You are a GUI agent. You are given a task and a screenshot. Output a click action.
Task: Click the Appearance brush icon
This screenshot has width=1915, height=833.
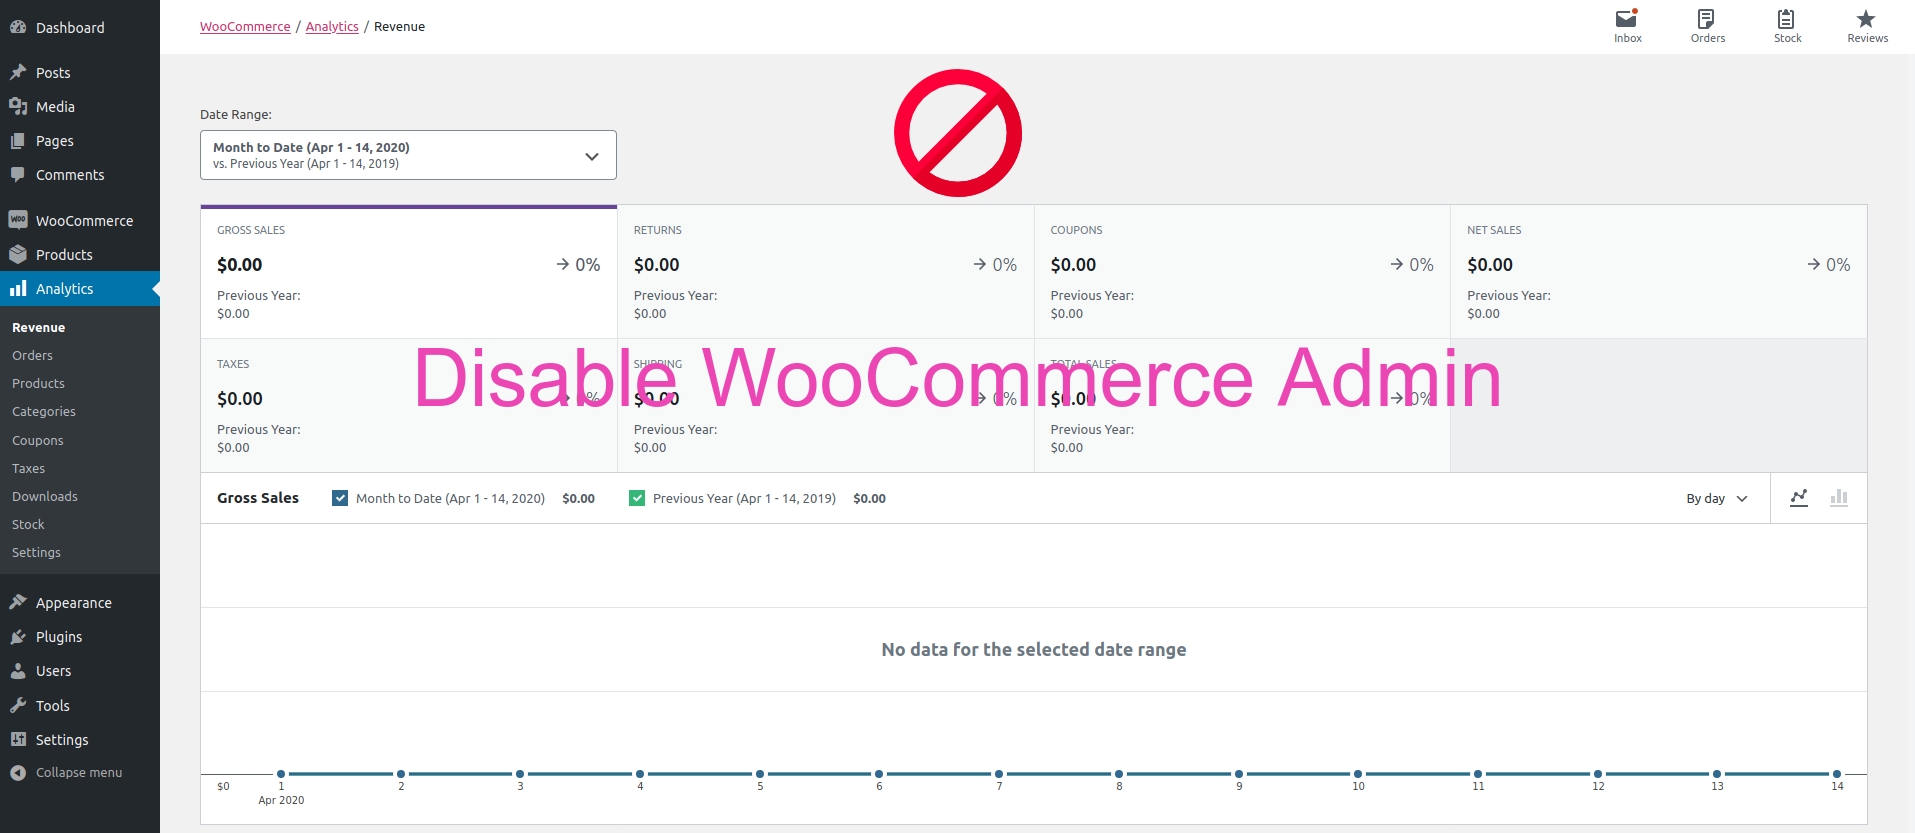point(18,602)
